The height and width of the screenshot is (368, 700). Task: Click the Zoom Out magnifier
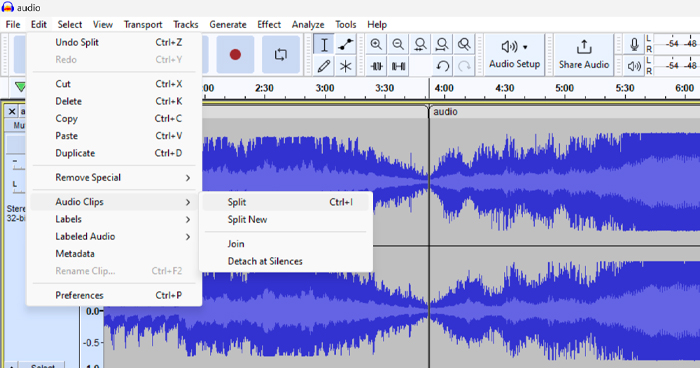398,45
